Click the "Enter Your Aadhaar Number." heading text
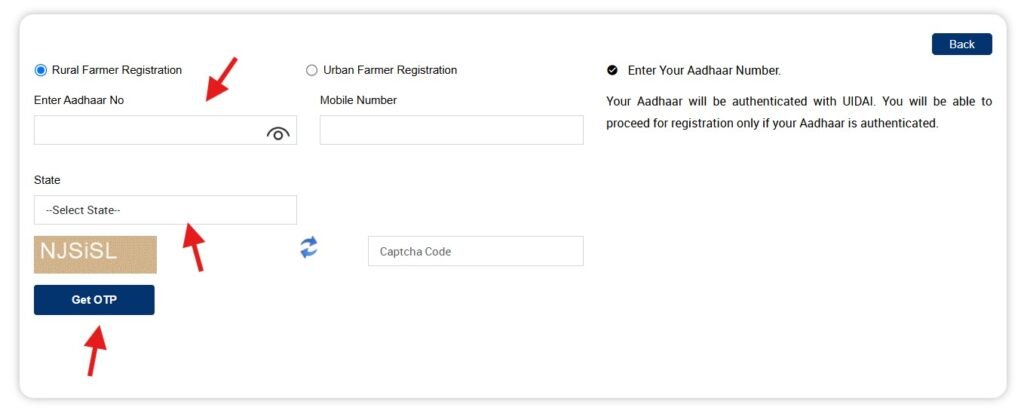The width and height of the screenshot is (1024, 410). 704,70
